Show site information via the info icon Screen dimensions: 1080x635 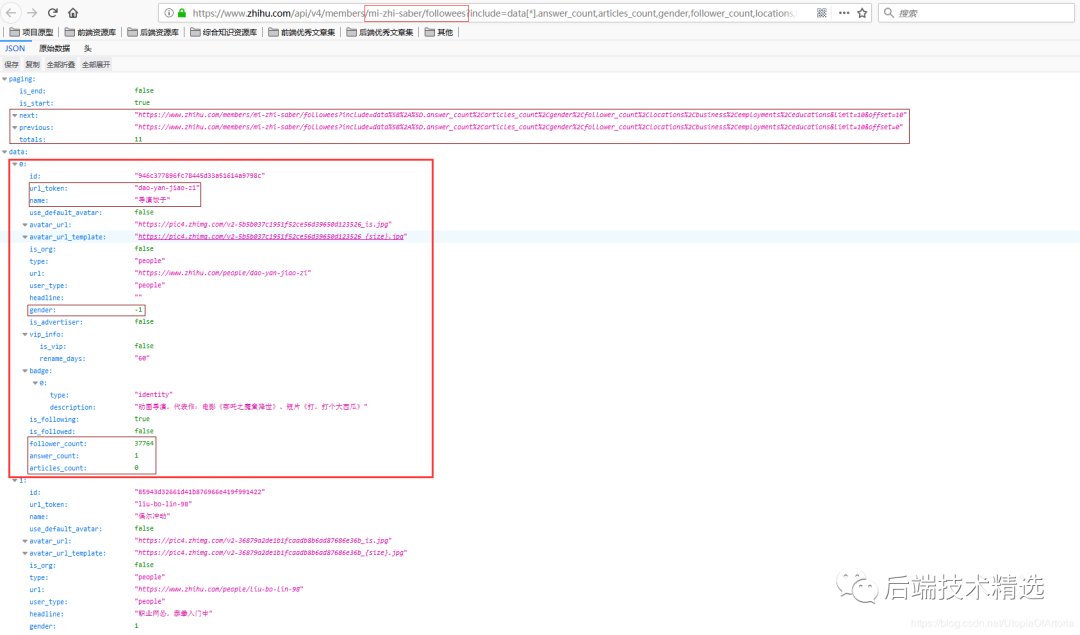tap(169, 12)
